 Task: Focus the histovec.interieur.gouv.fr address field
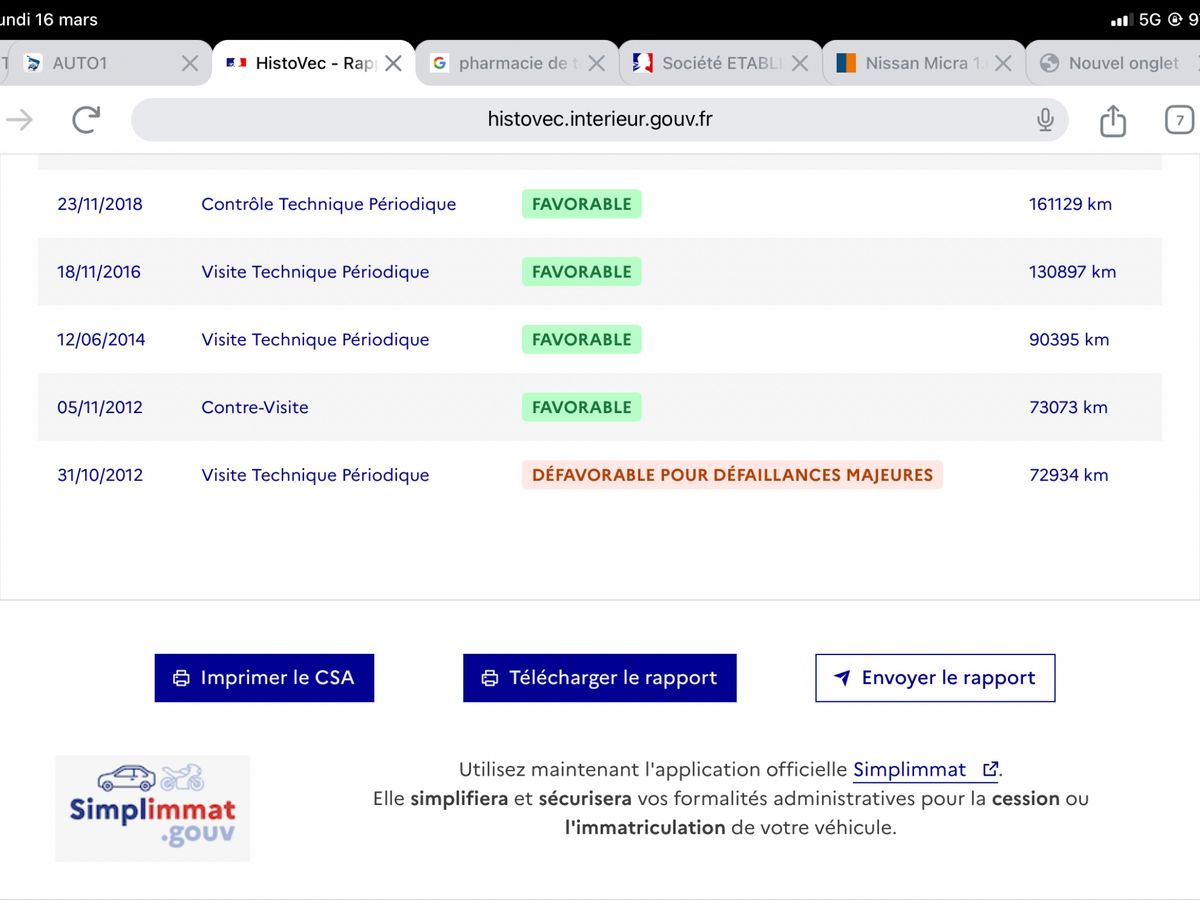600,120
